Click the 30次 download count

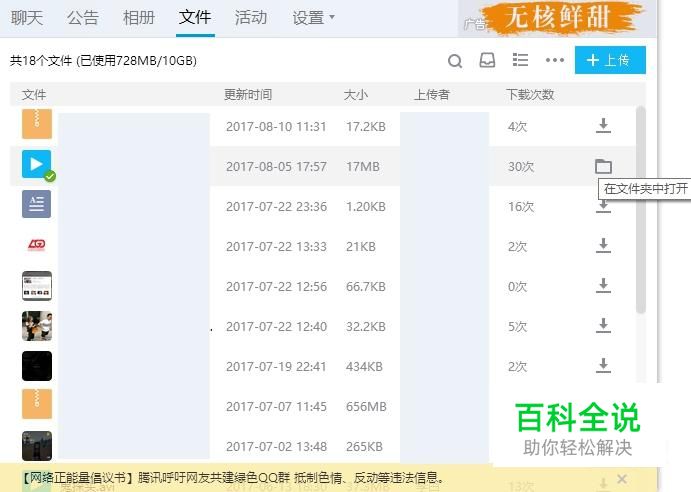pyautogui.click(x=521, y=167)
